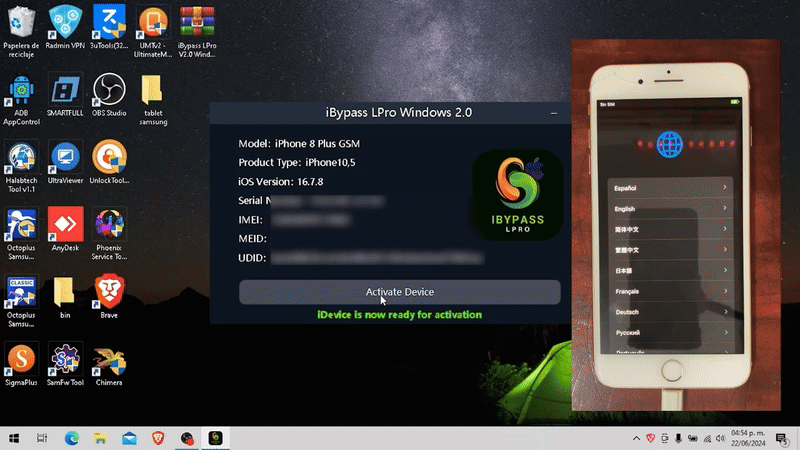
Task: Open ADB AppControl desktop shortcut
Action: click(x=21, y=99)
